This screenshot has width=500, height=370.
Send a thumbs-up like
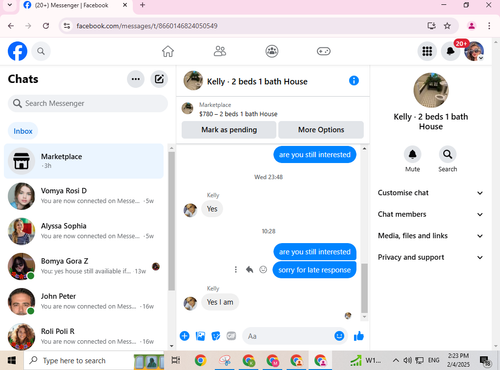(359, 336)
